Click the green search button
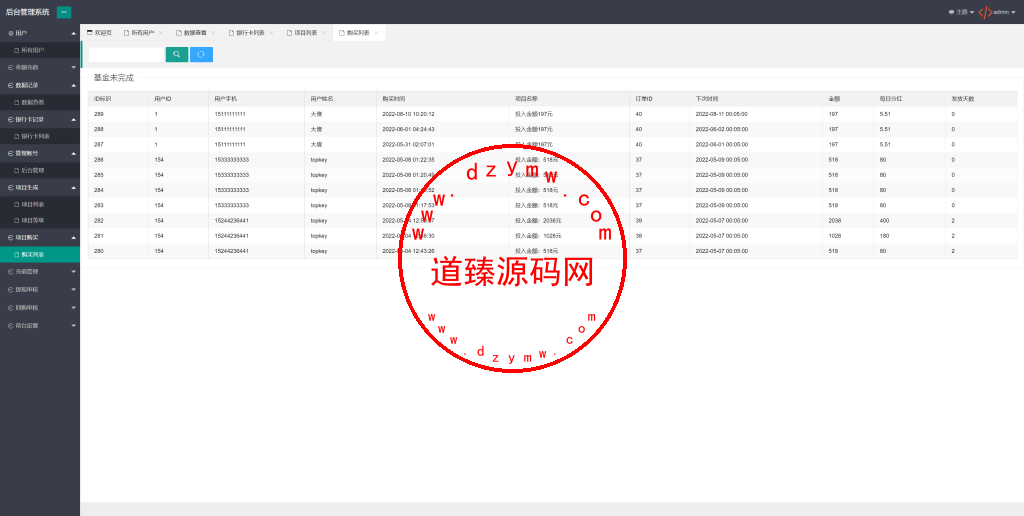1024x516 pixels. [x=177, y=54]
